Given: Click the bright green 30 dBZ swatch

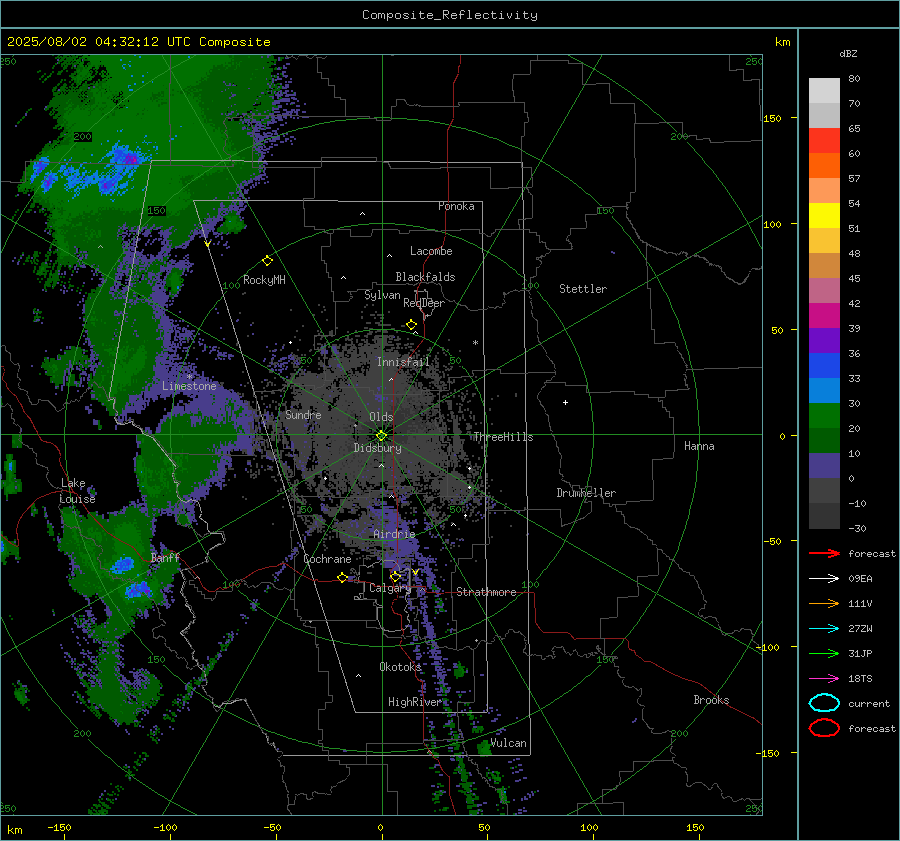Looking at the screenshot, I should click(x=824, y=416).
